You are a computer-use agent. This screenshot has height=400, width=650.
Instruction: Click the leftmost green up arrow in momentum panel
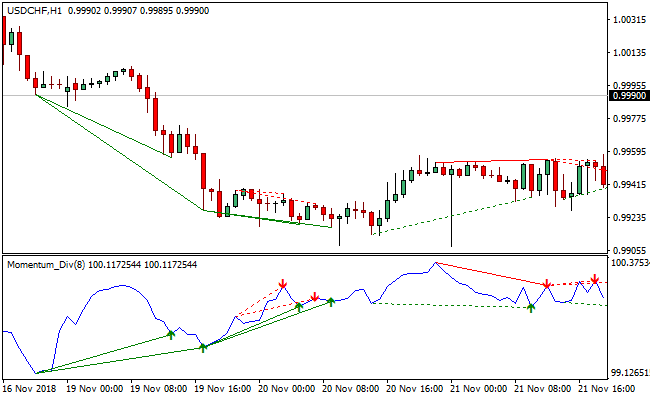point(171,335)
